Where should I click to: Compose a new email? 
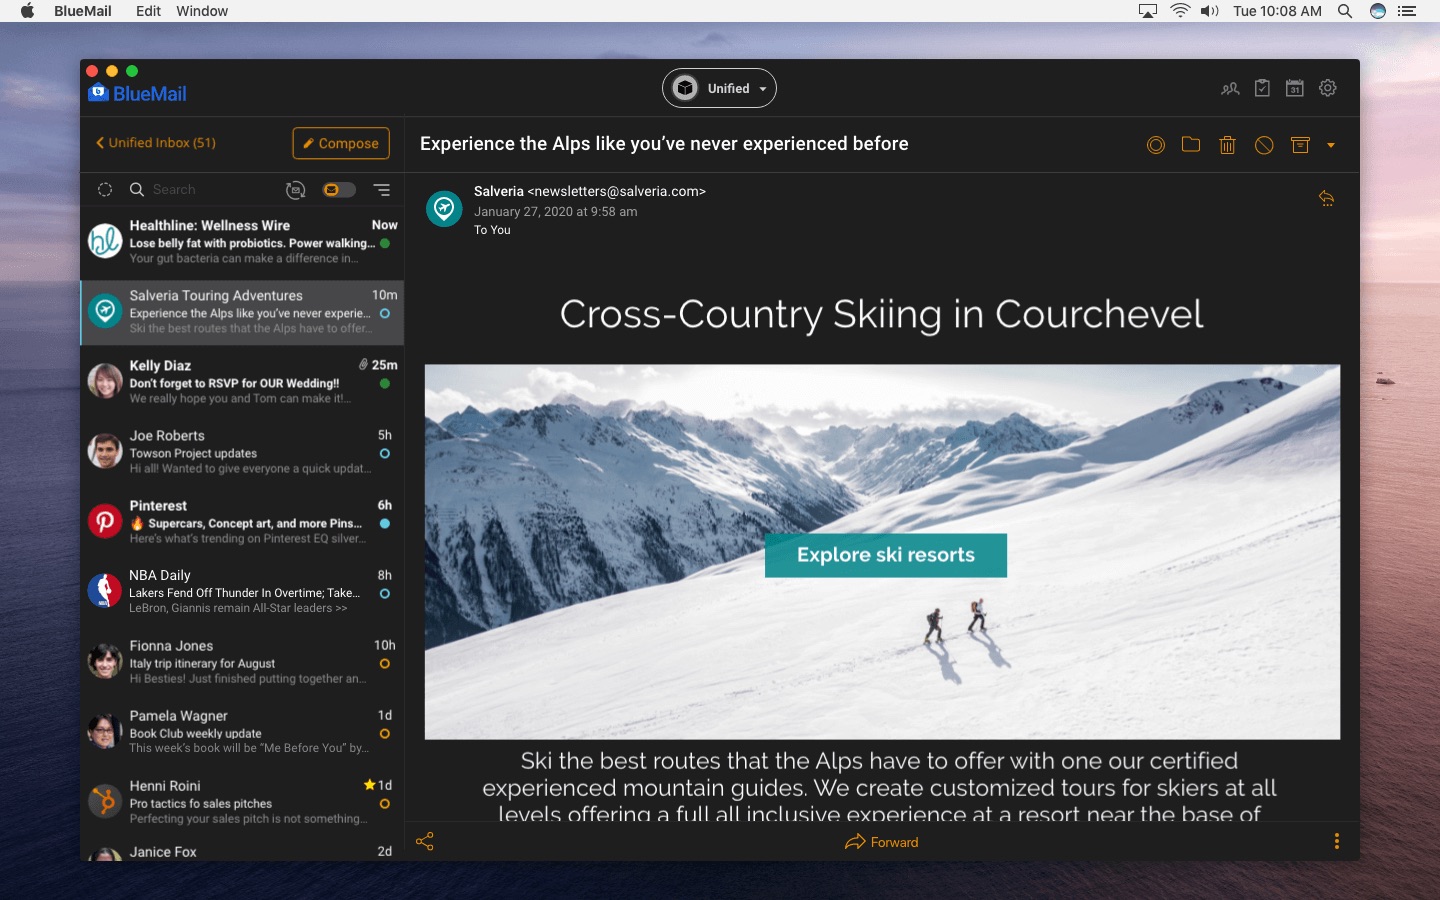(x=341, y=143)
